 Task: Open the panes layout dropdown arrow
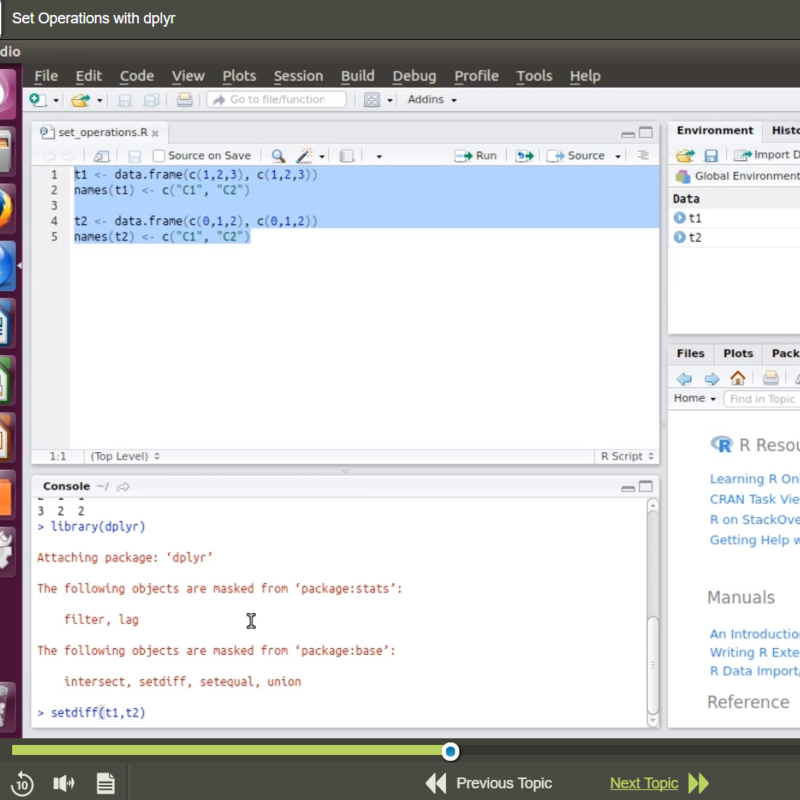(x=390, y=100)
